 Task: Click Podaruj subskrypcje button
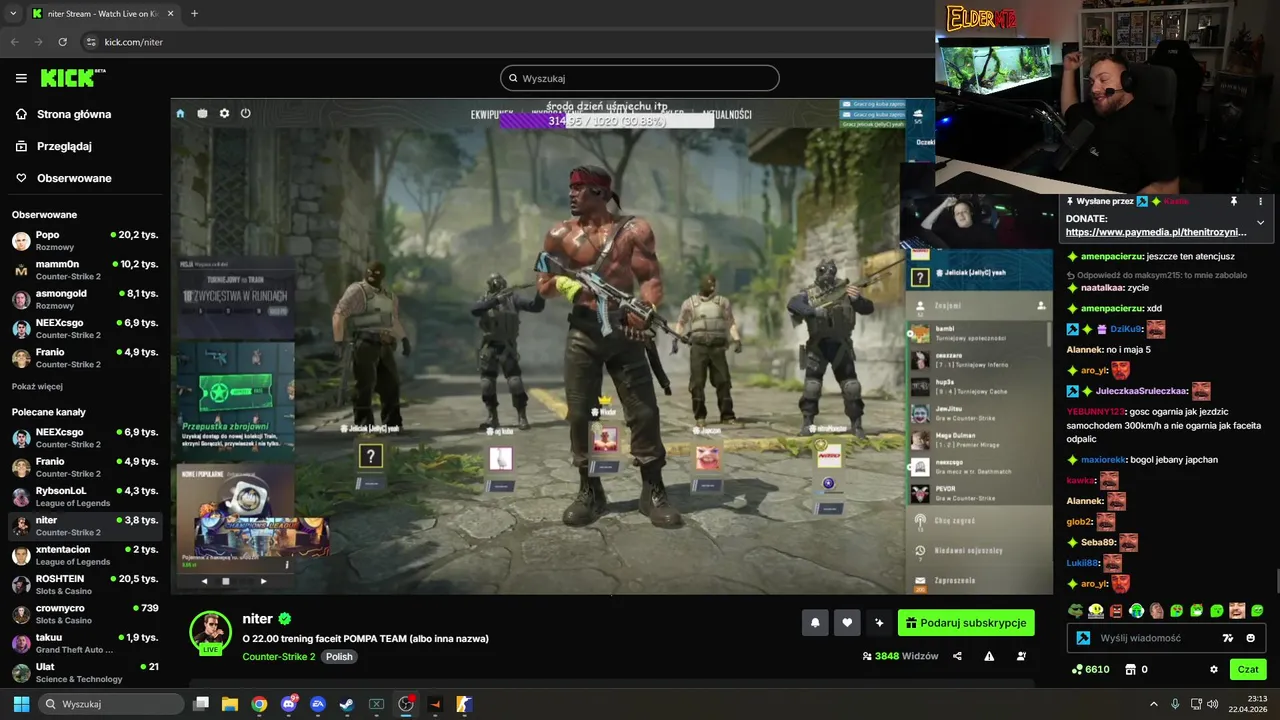tap(966, 623)
